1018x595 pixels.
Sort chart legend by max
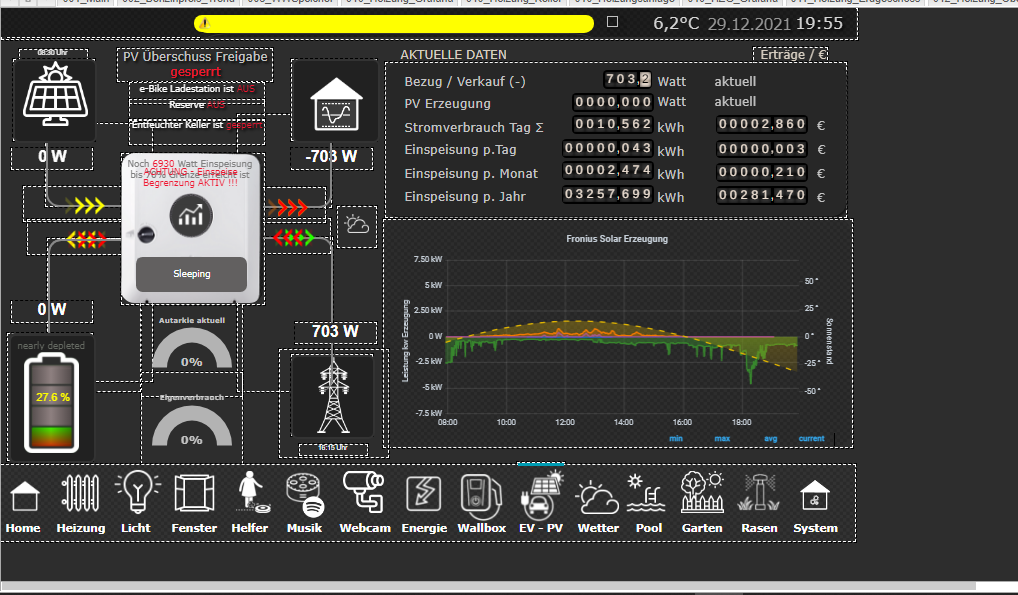click(722, 438)
